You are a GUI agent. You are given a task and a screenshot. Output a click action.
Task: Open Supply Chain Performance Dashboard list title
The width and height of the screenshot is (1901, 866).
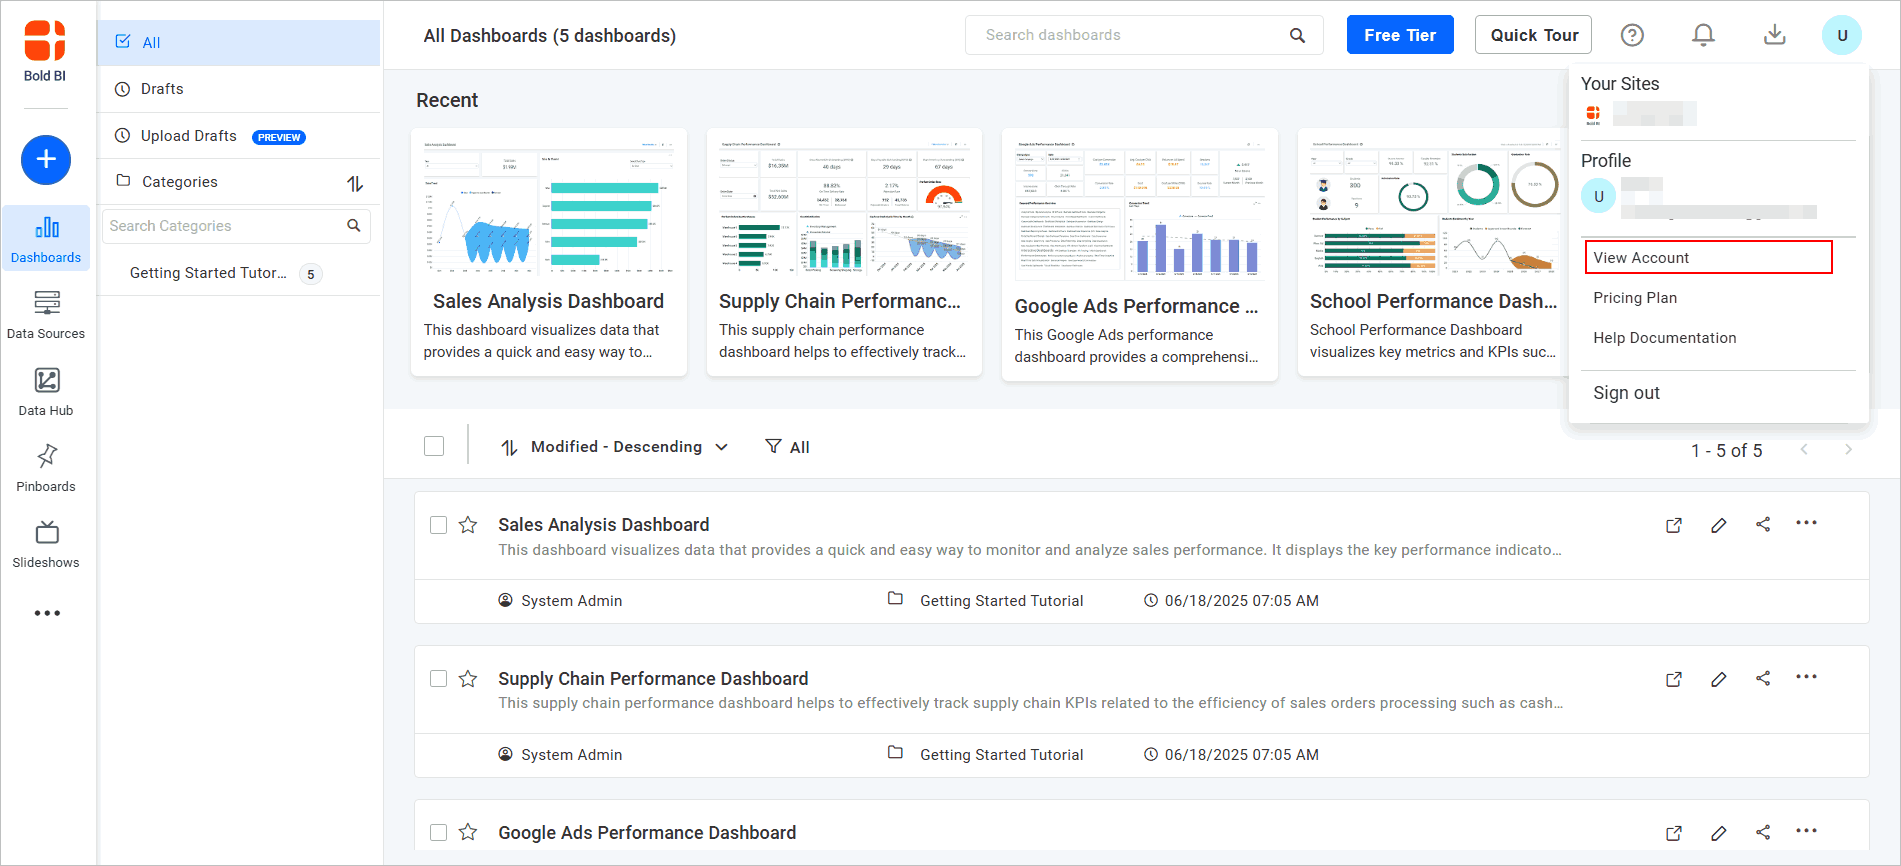[x=653, y=679]
